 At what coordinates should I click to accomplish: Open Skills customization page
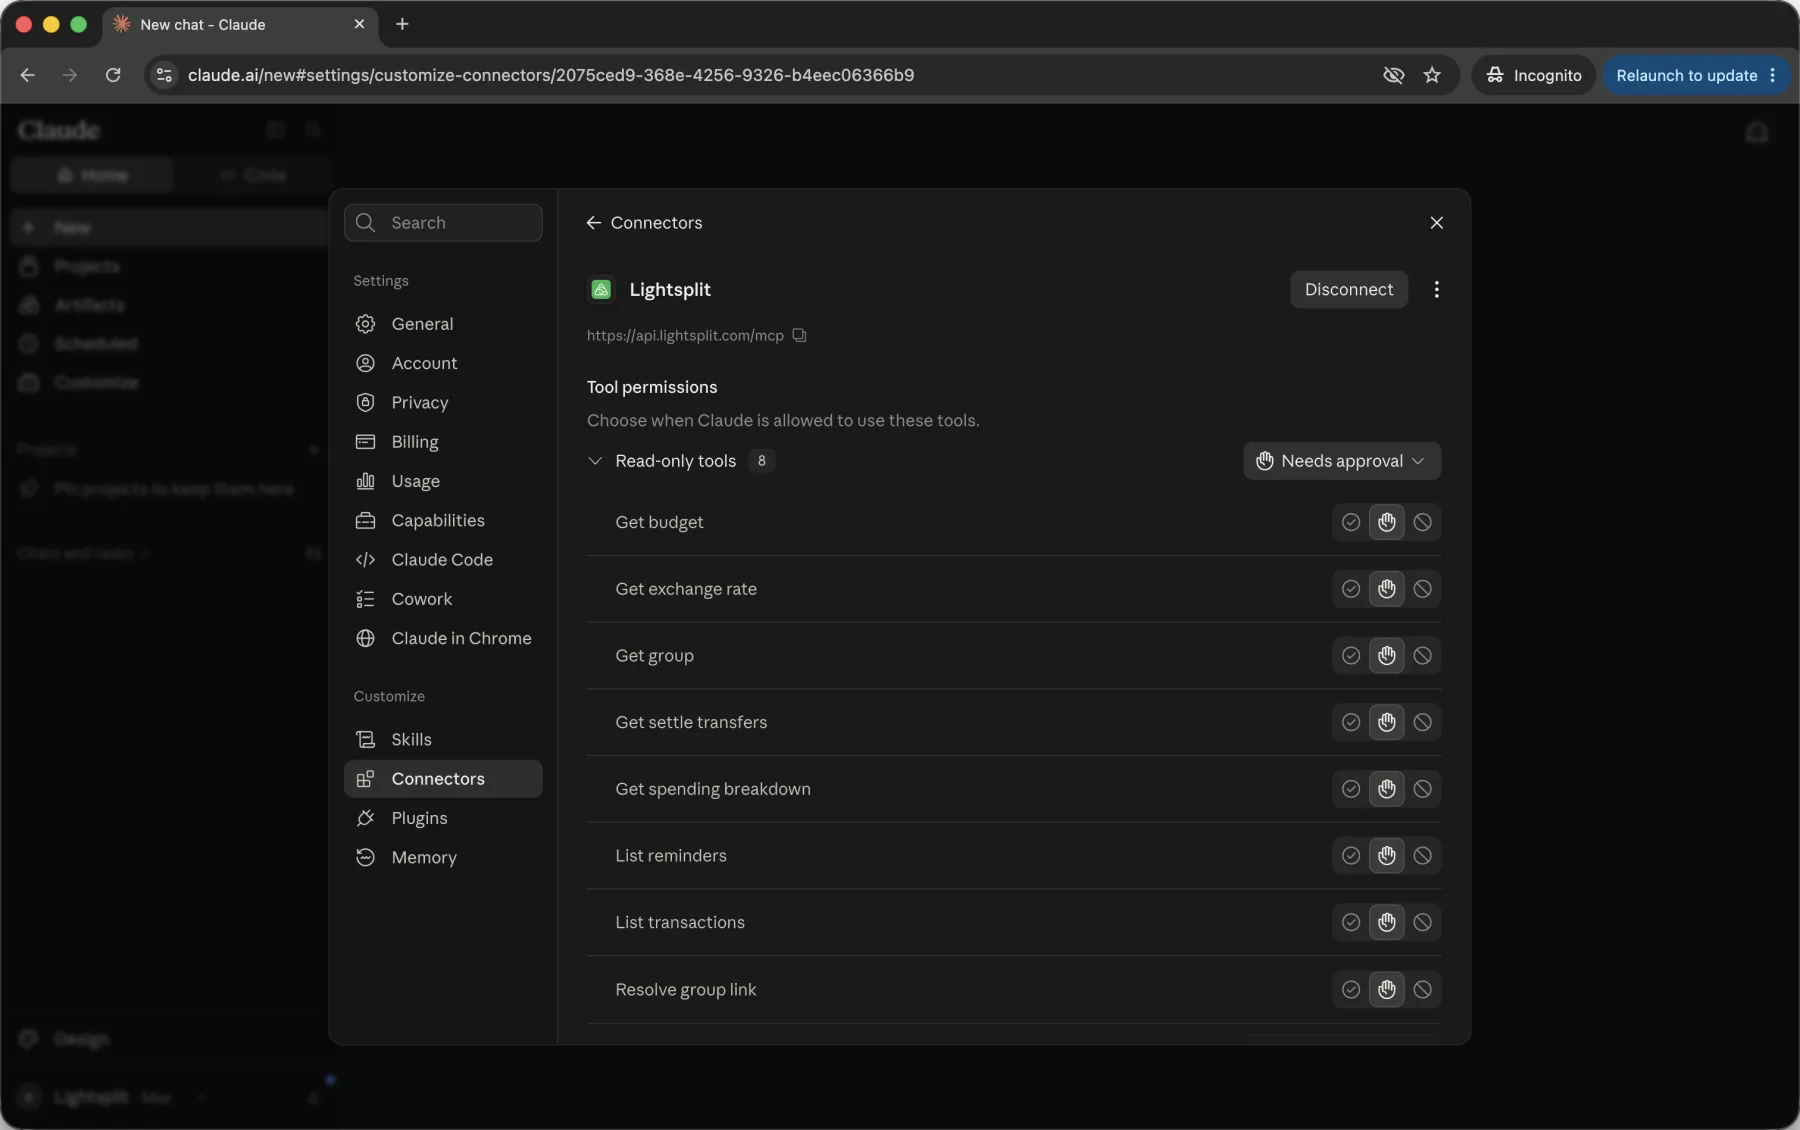(x=443, y=739)
